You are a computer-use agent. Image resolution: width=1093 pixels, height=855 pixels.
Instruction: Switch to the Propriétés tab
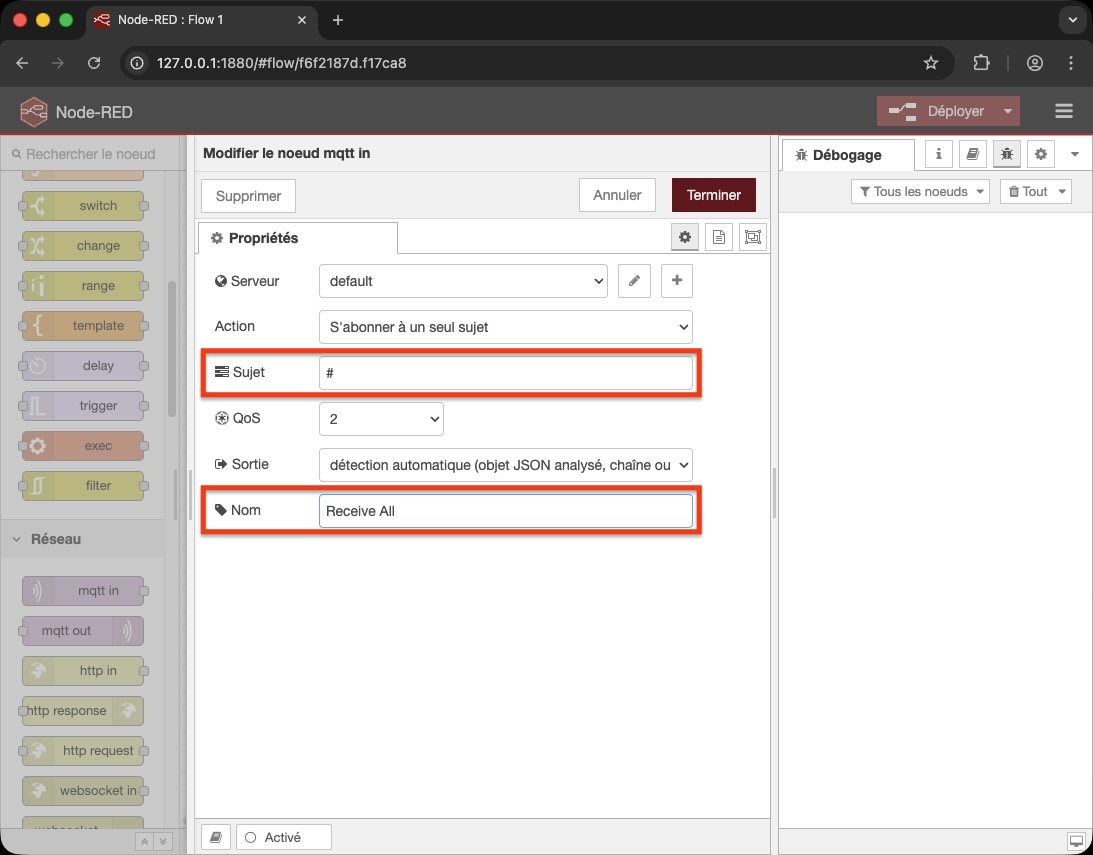point(266,238)
